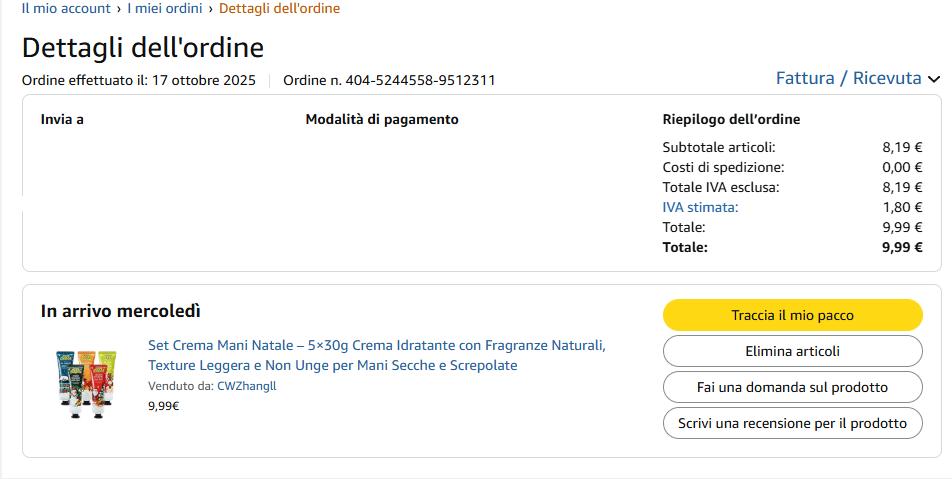
Task: Click the IVA stimata link
Action: pyautogui.click(x=700, y=207)
